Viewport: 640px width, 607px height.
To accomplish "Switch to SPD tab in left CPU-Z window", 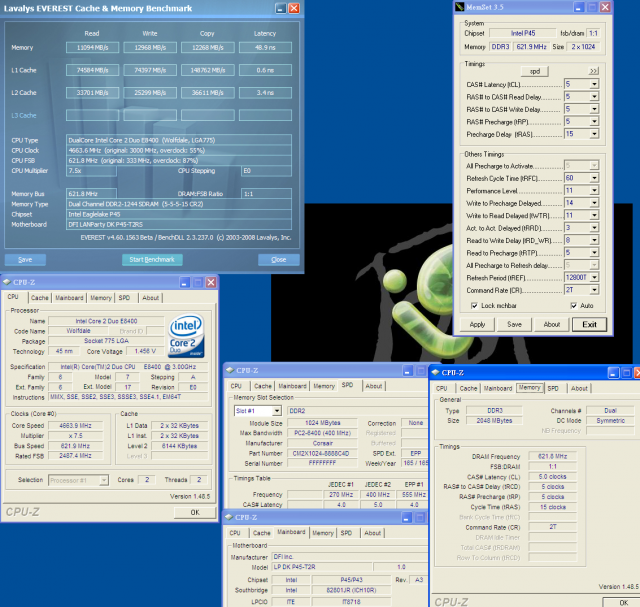I will click(124, 298).
